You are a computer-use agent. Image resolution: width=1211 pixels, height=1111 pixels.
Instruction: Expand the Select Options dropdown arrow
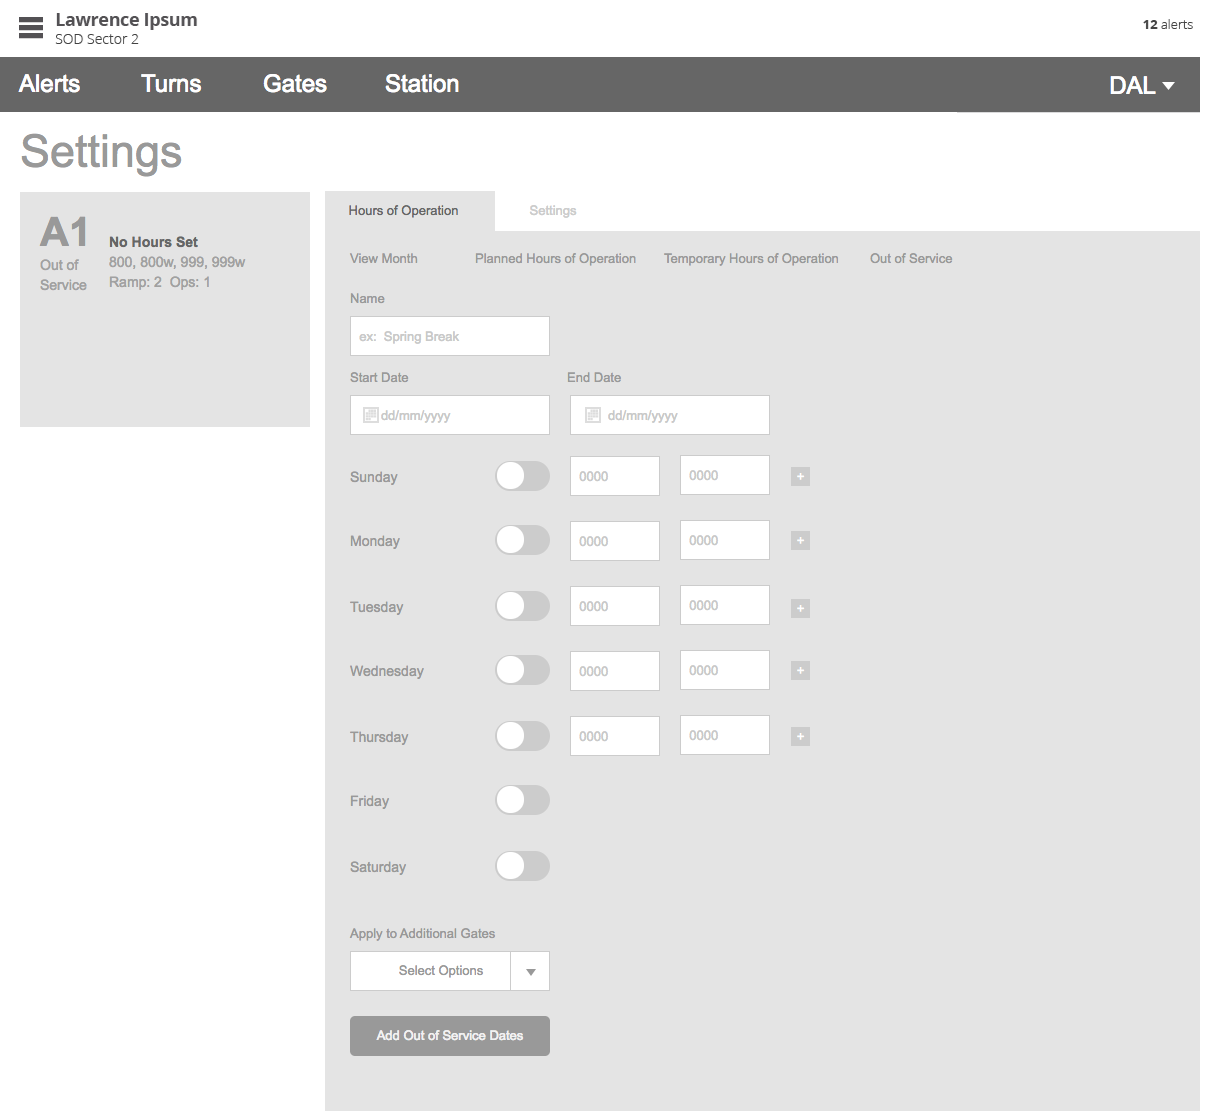click(530, 971)
